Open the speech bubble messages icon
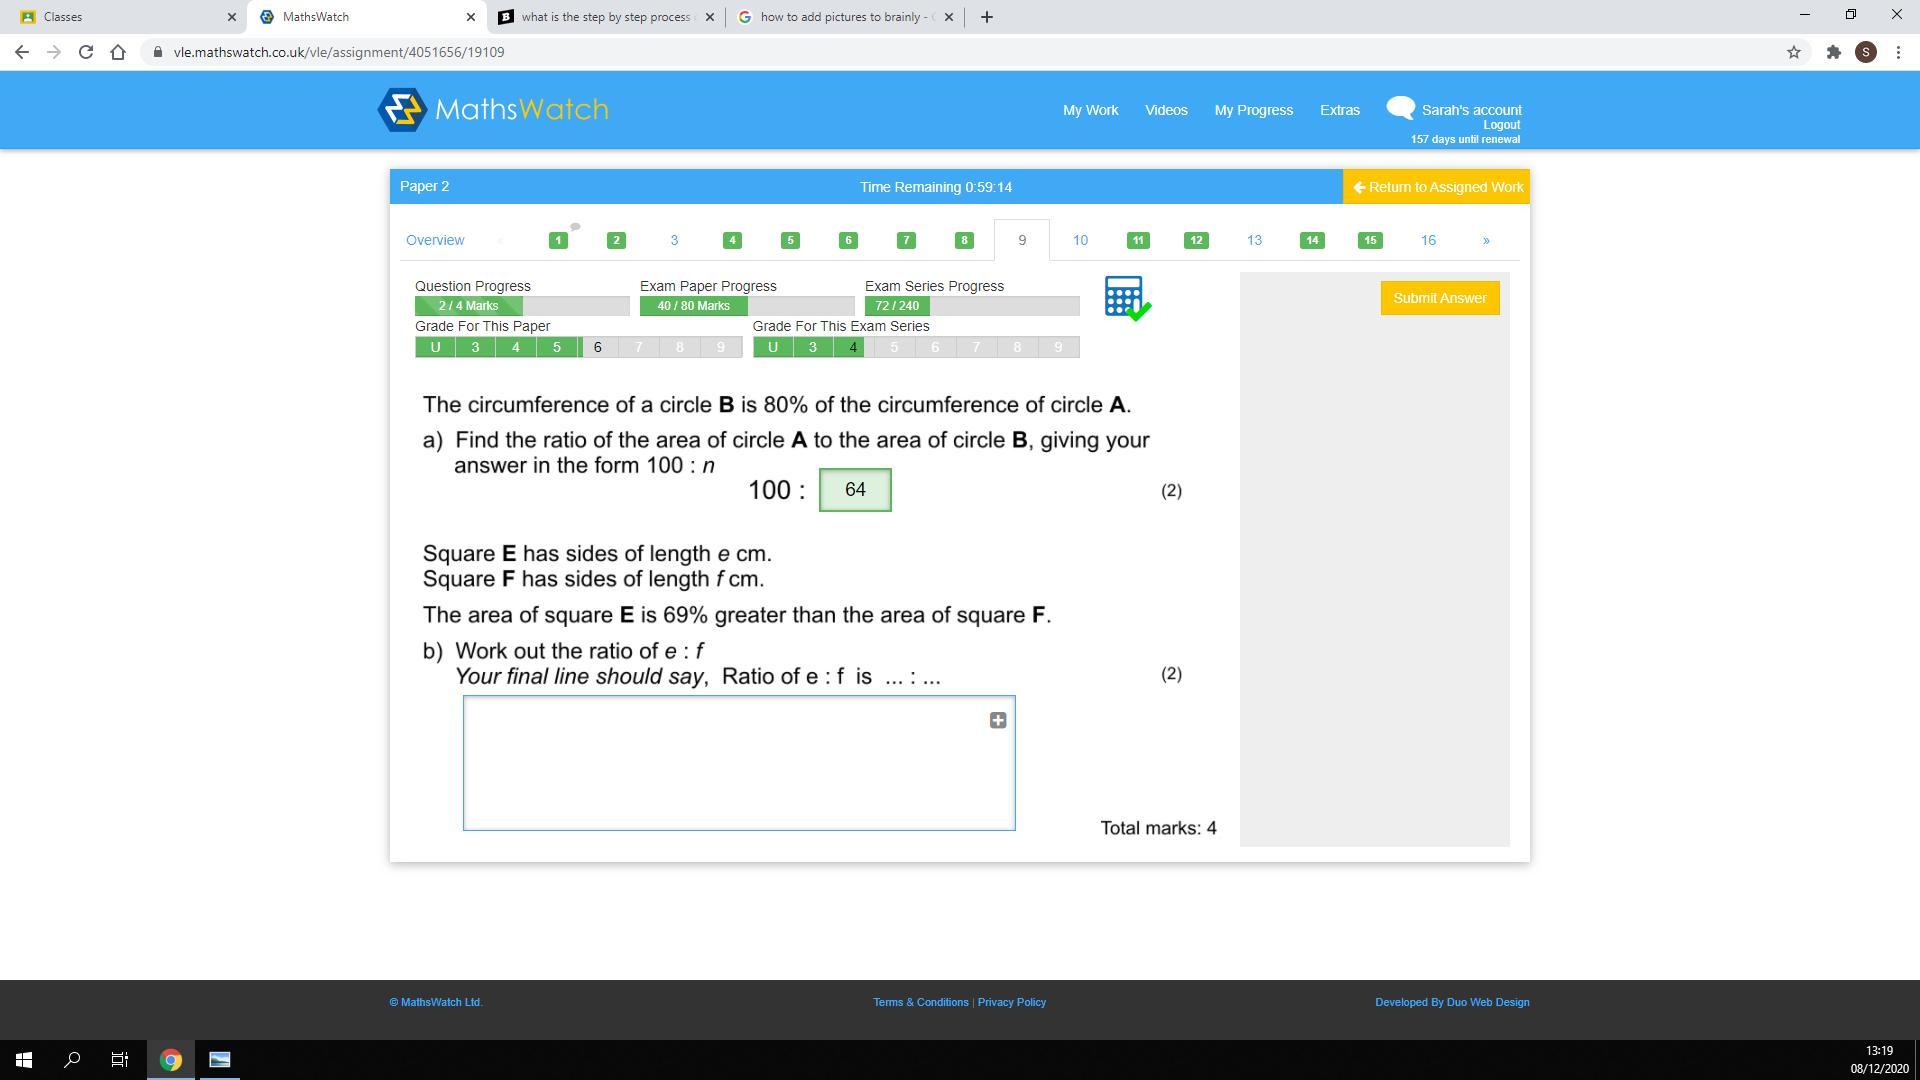The image size is (1920, 1080). click(1400, 107)
